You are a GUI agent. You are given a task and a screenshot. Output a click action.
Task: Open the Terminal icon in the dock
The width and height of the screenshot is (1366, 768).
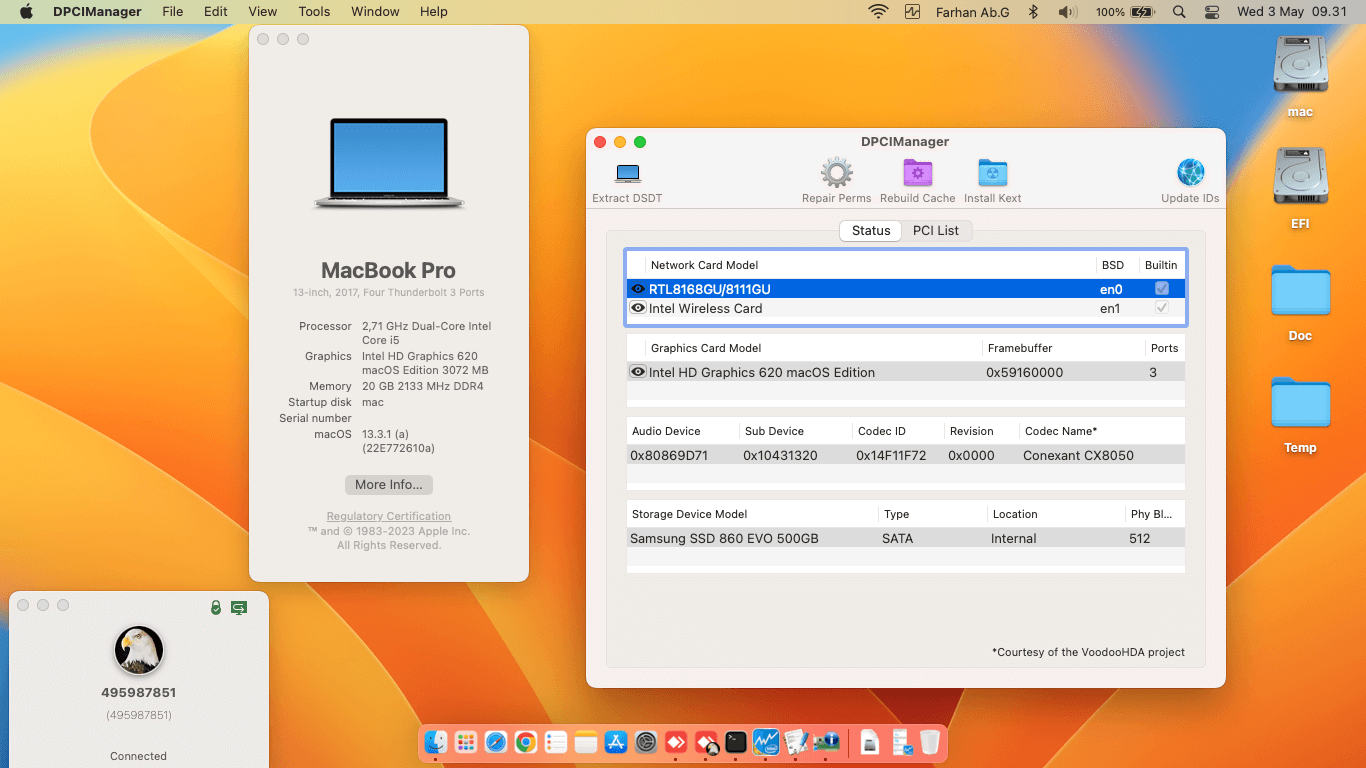pos(735,743)
